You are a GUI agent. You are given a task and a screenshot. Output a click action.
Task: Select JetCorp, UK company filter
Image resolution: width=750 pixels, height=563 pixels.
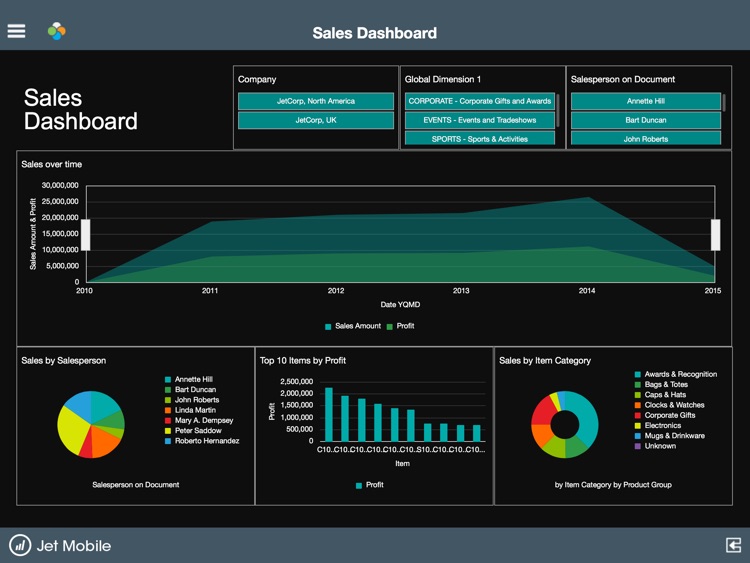[x=316, y=120]
